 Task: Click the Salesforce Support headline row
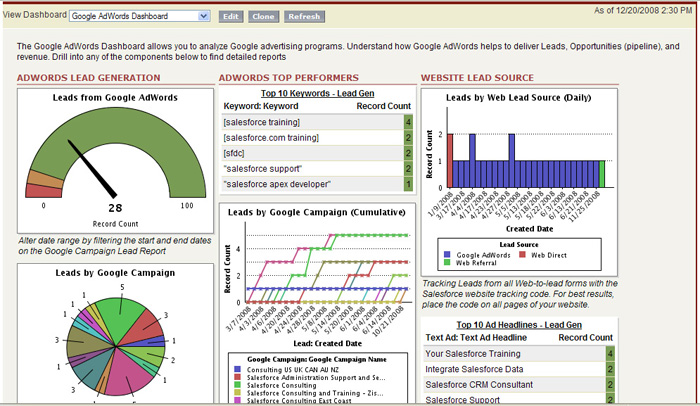(519, 399)
